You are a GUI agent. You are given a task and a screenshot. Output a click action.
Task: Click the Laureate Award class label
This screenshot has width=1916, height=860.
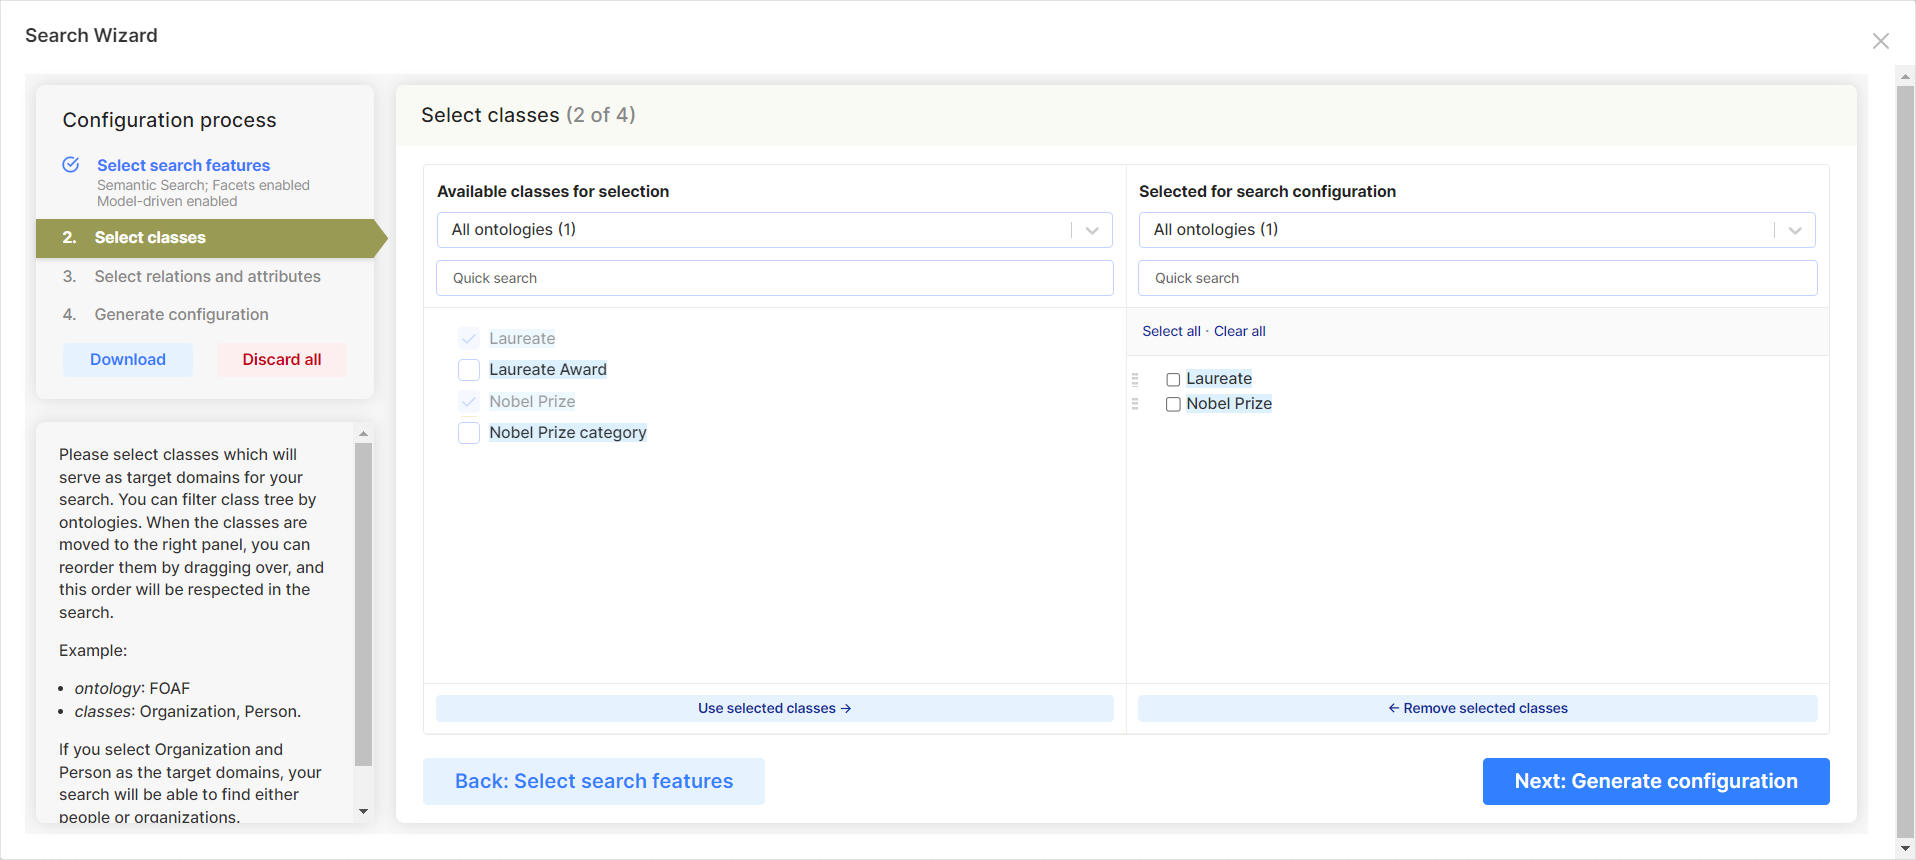548,370
